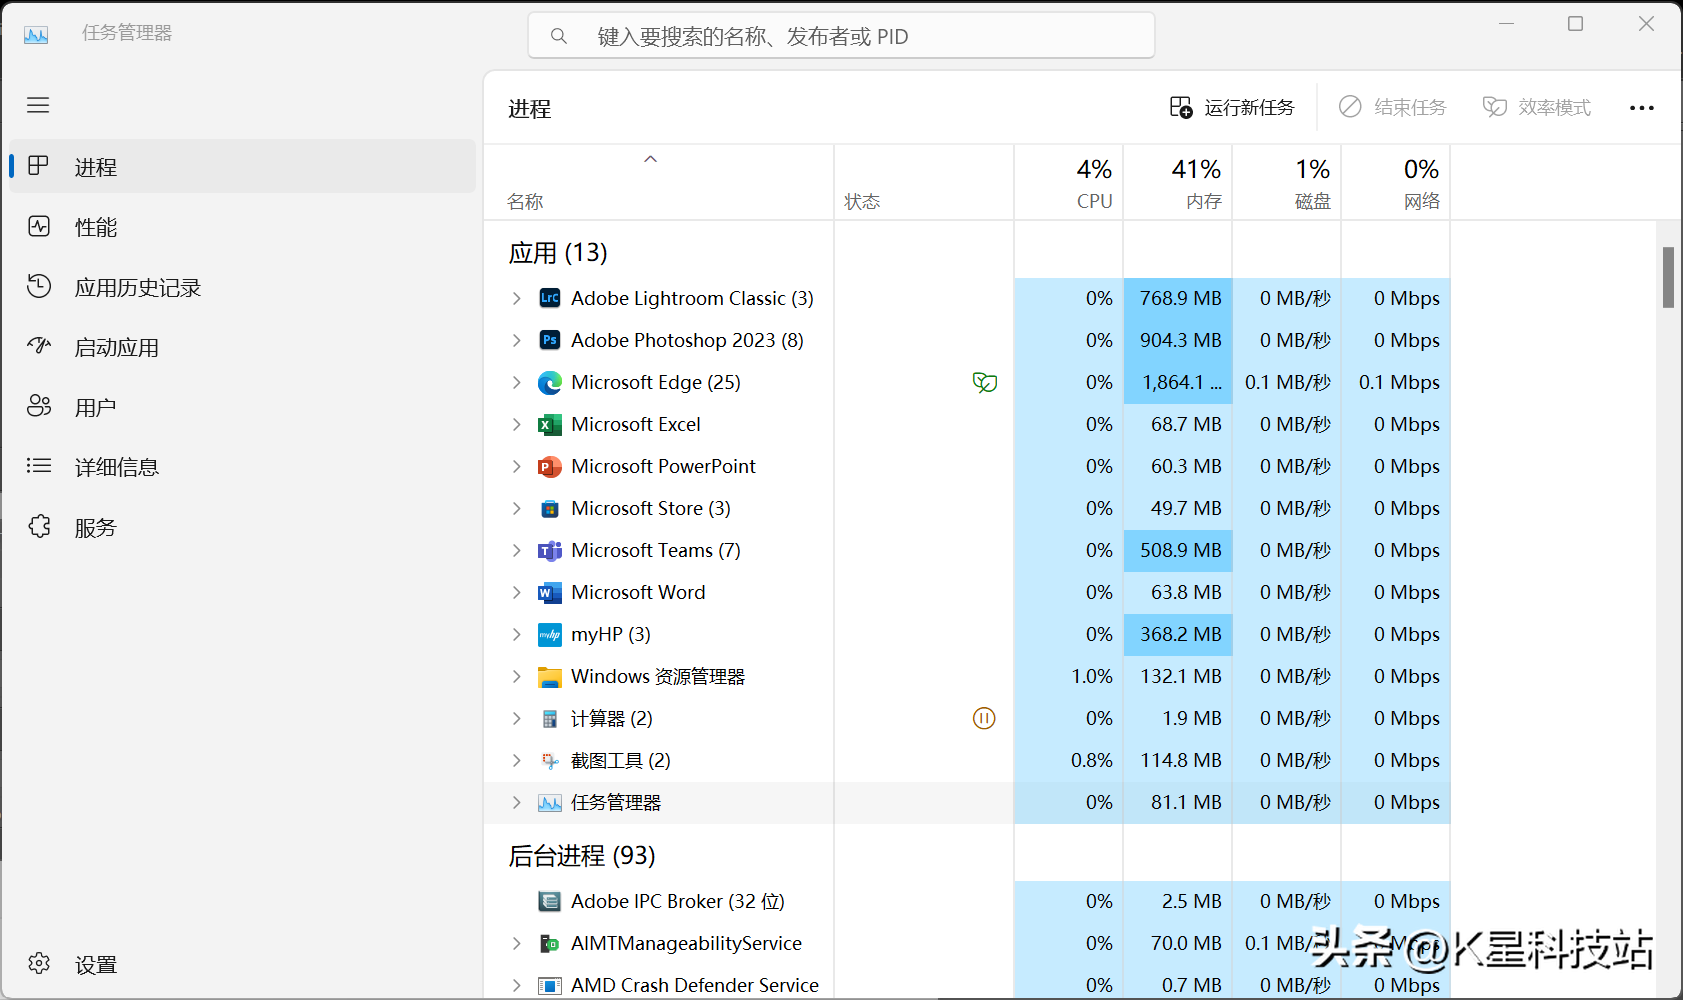Click the 结束任务 button
Viewport: 1683px width, 1000px height.
point(1393,108)
